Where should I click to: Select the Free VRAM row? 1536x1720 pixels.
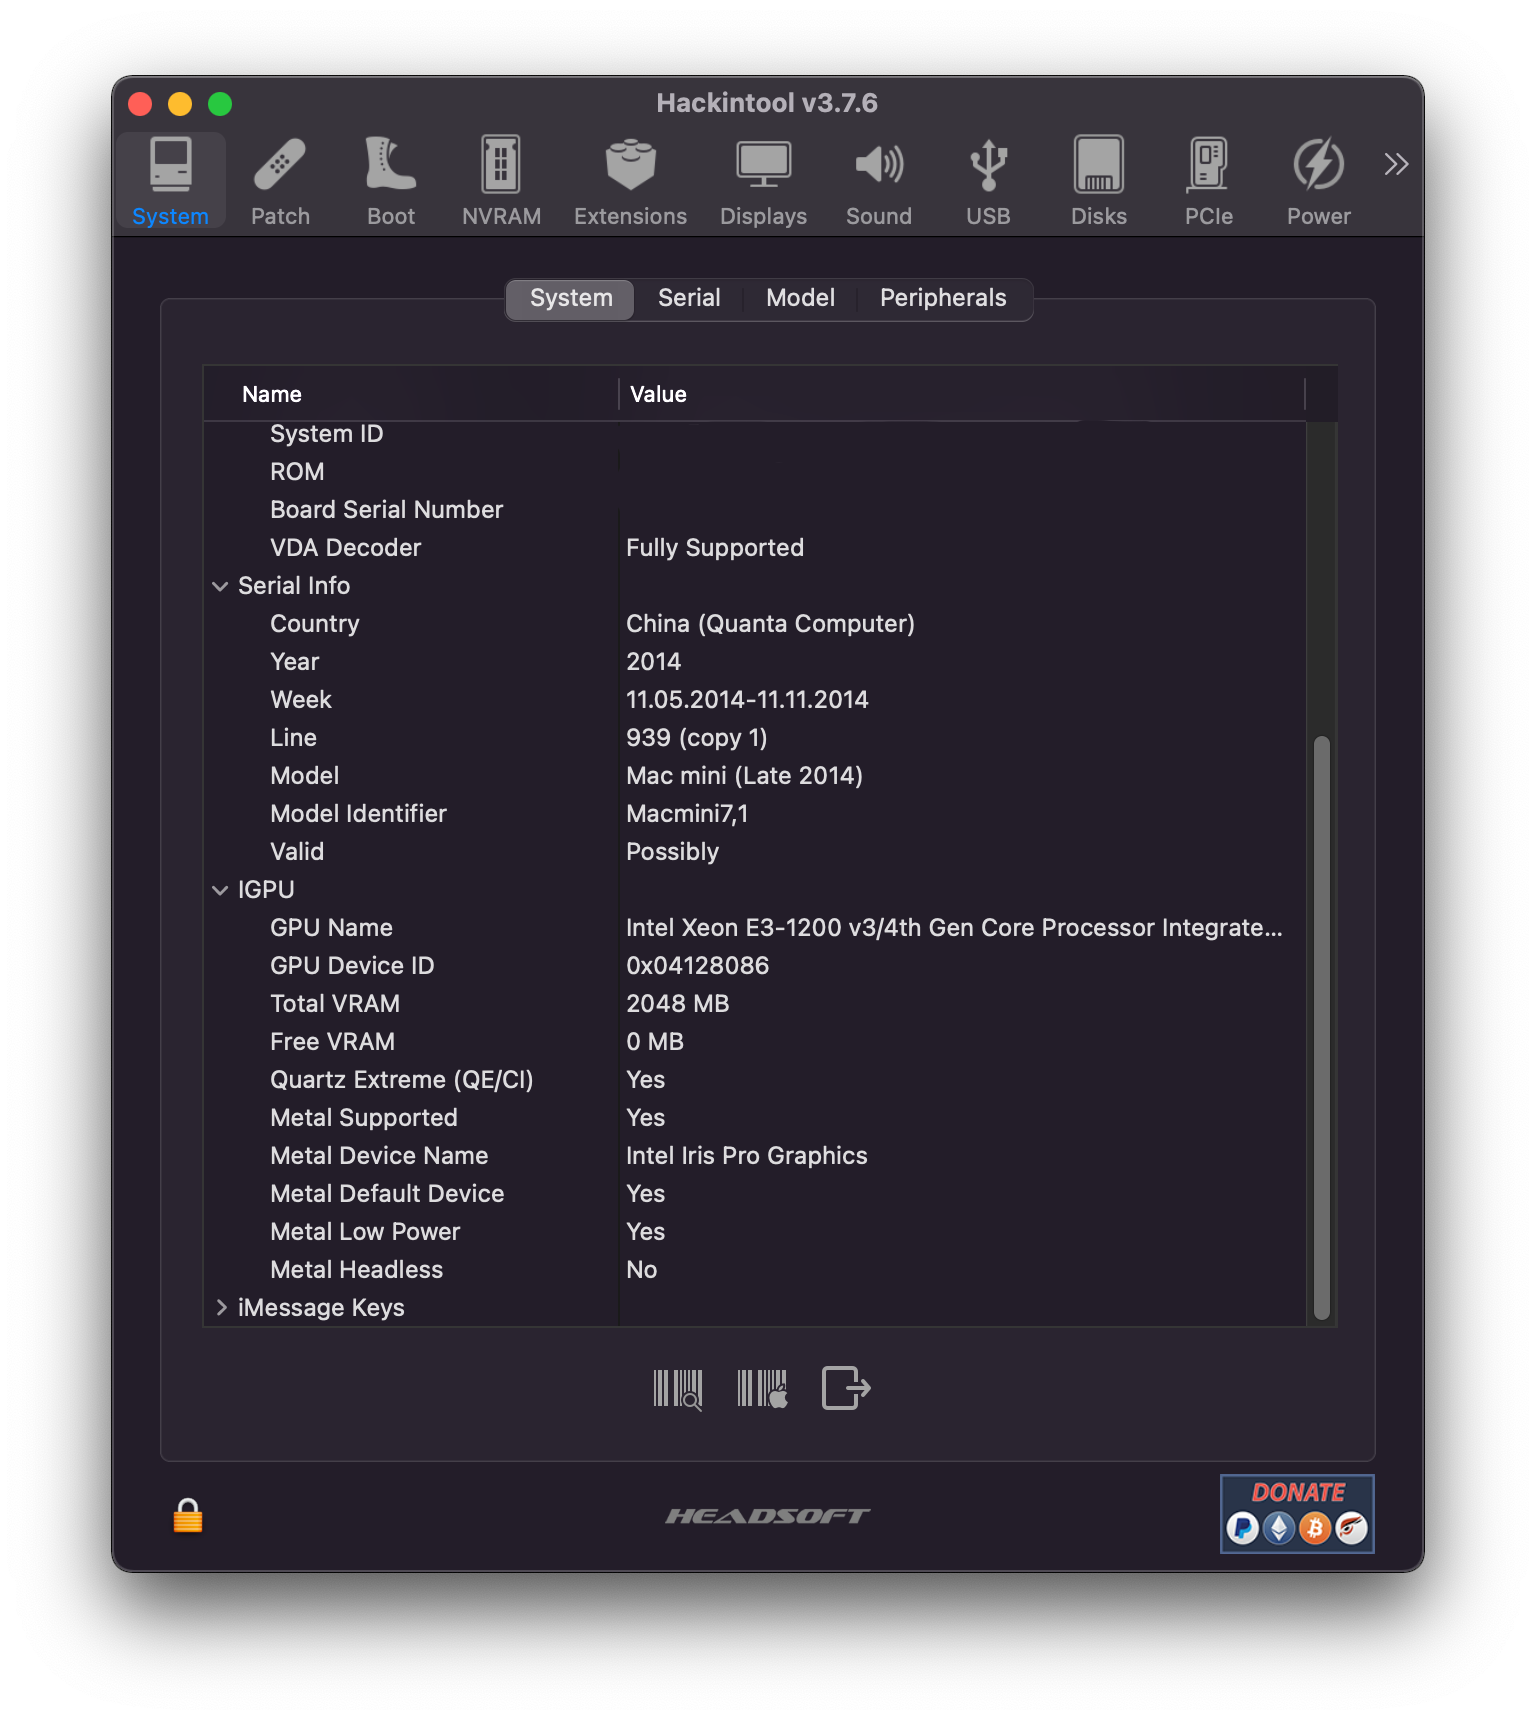(755, 1042)
